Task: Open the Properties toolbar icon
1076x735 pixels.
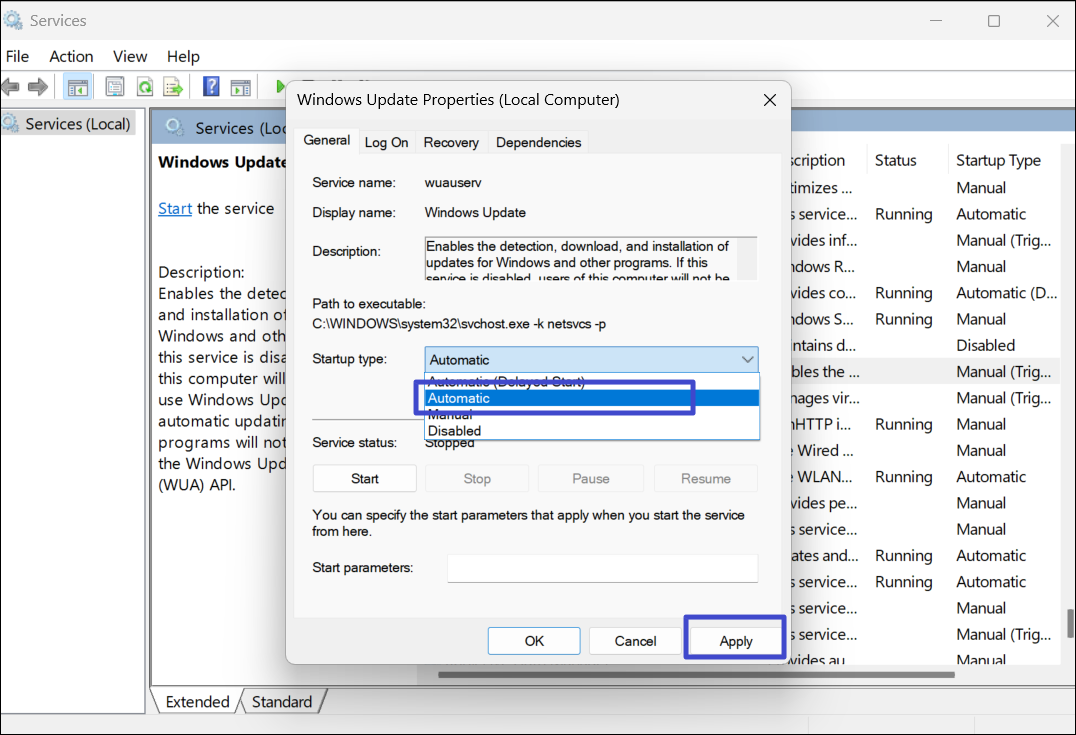Action: tap(115, 87)
